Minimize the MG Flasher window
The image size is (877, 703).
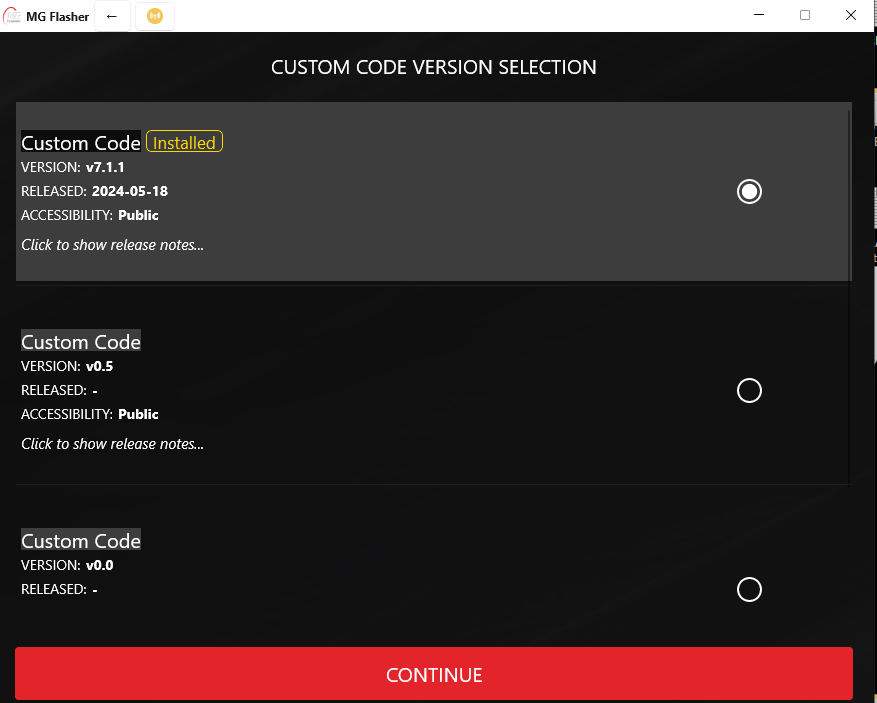pyautogui.click(x=759, y=15)
